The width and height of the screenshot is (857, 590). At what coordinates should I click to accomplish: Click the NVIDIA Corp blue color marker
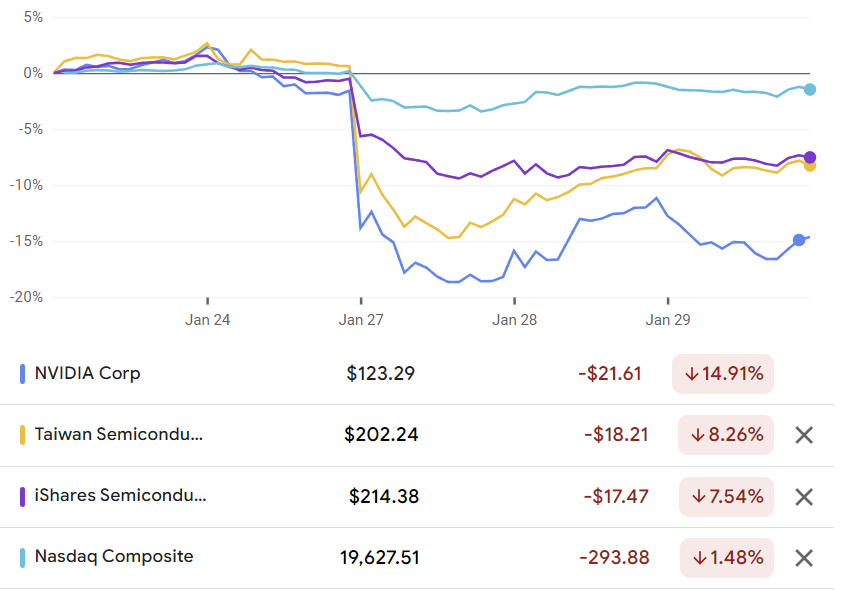click(23, 374)
